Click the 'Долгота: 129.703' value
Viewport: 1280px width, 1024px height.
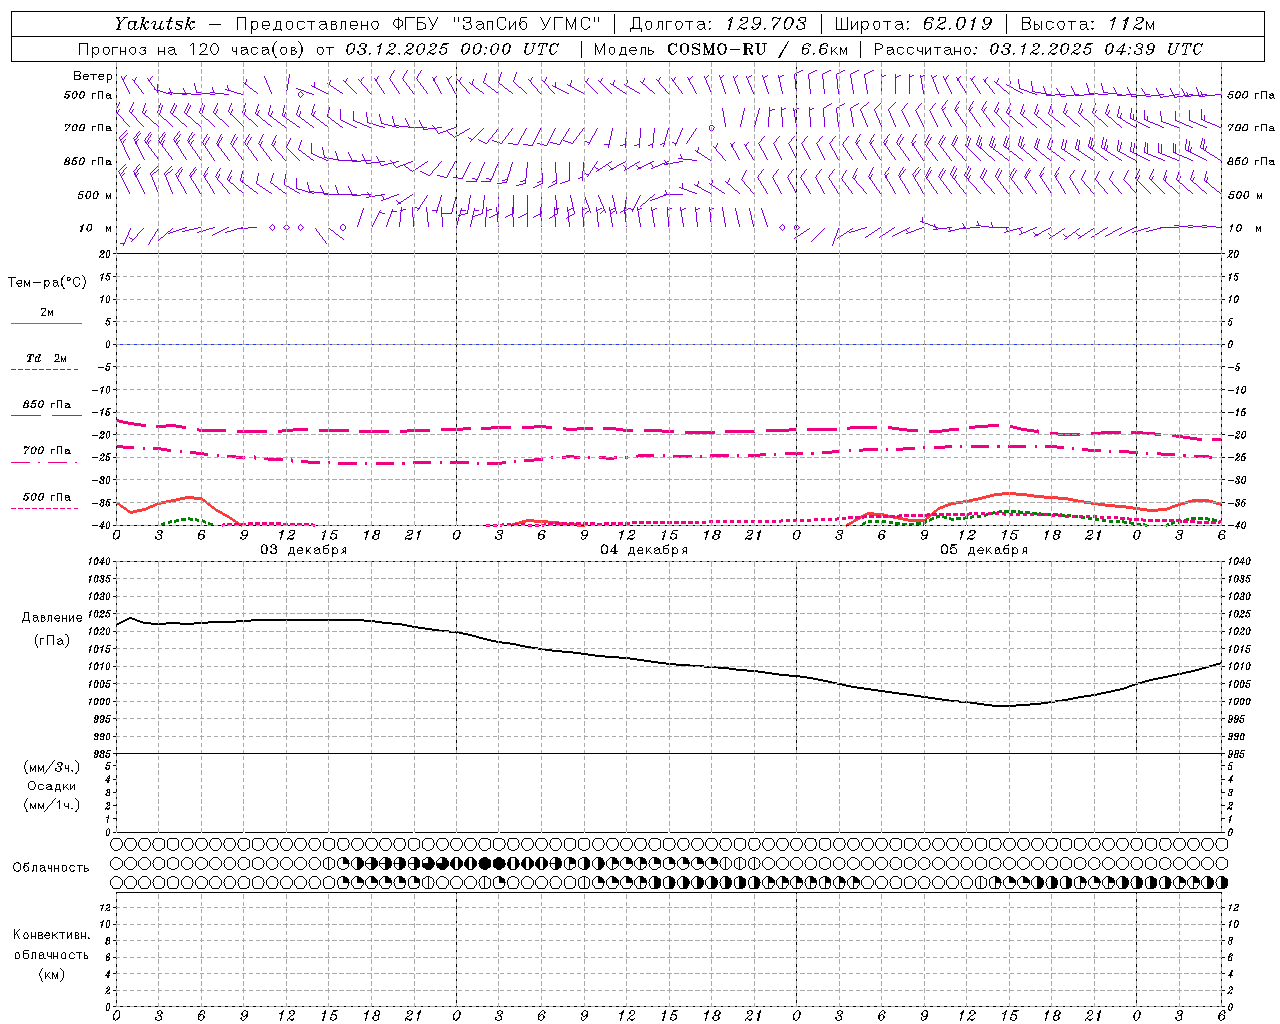tap(718, 24)
